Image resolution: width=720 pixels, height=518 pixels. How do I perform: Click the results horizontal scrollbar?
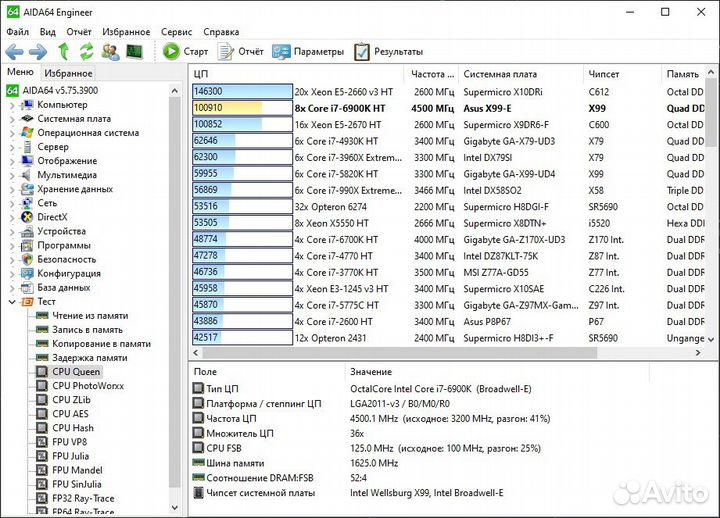(x=399, y=353)
